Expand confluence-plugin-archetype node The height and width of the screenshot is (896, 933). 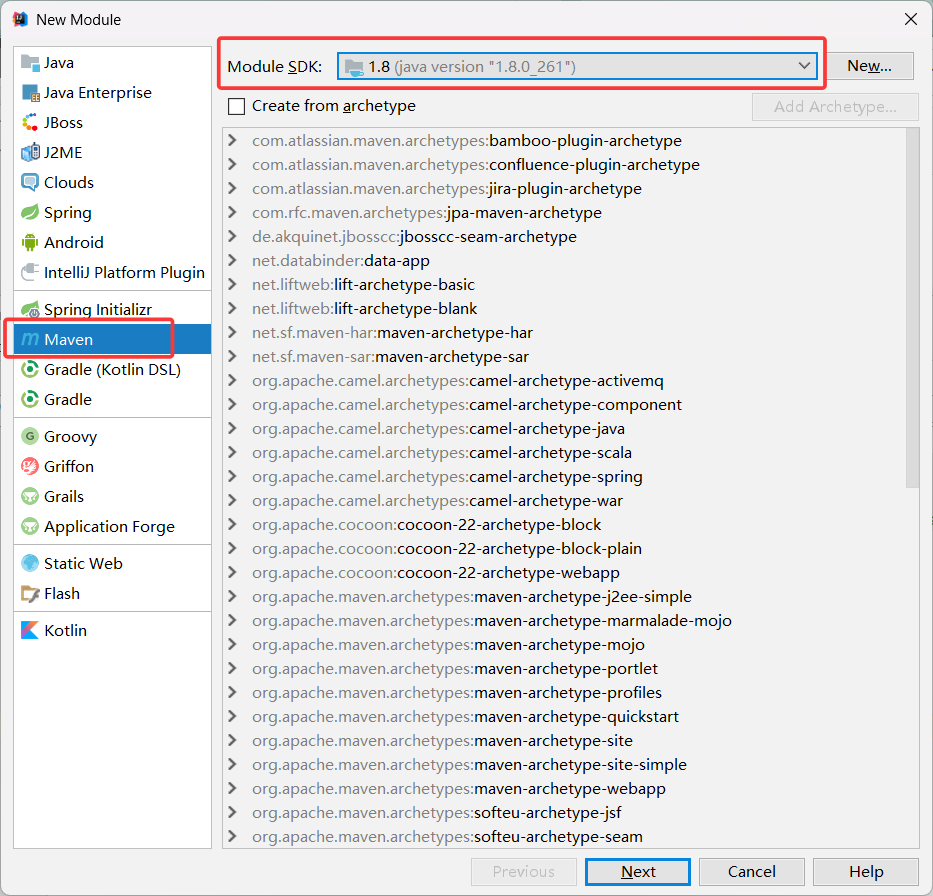[x=233, y=164]
